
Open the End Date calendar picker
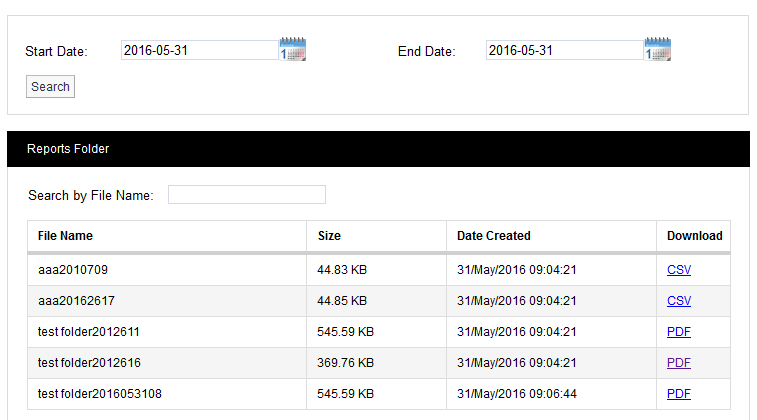[x=658, y=50]
